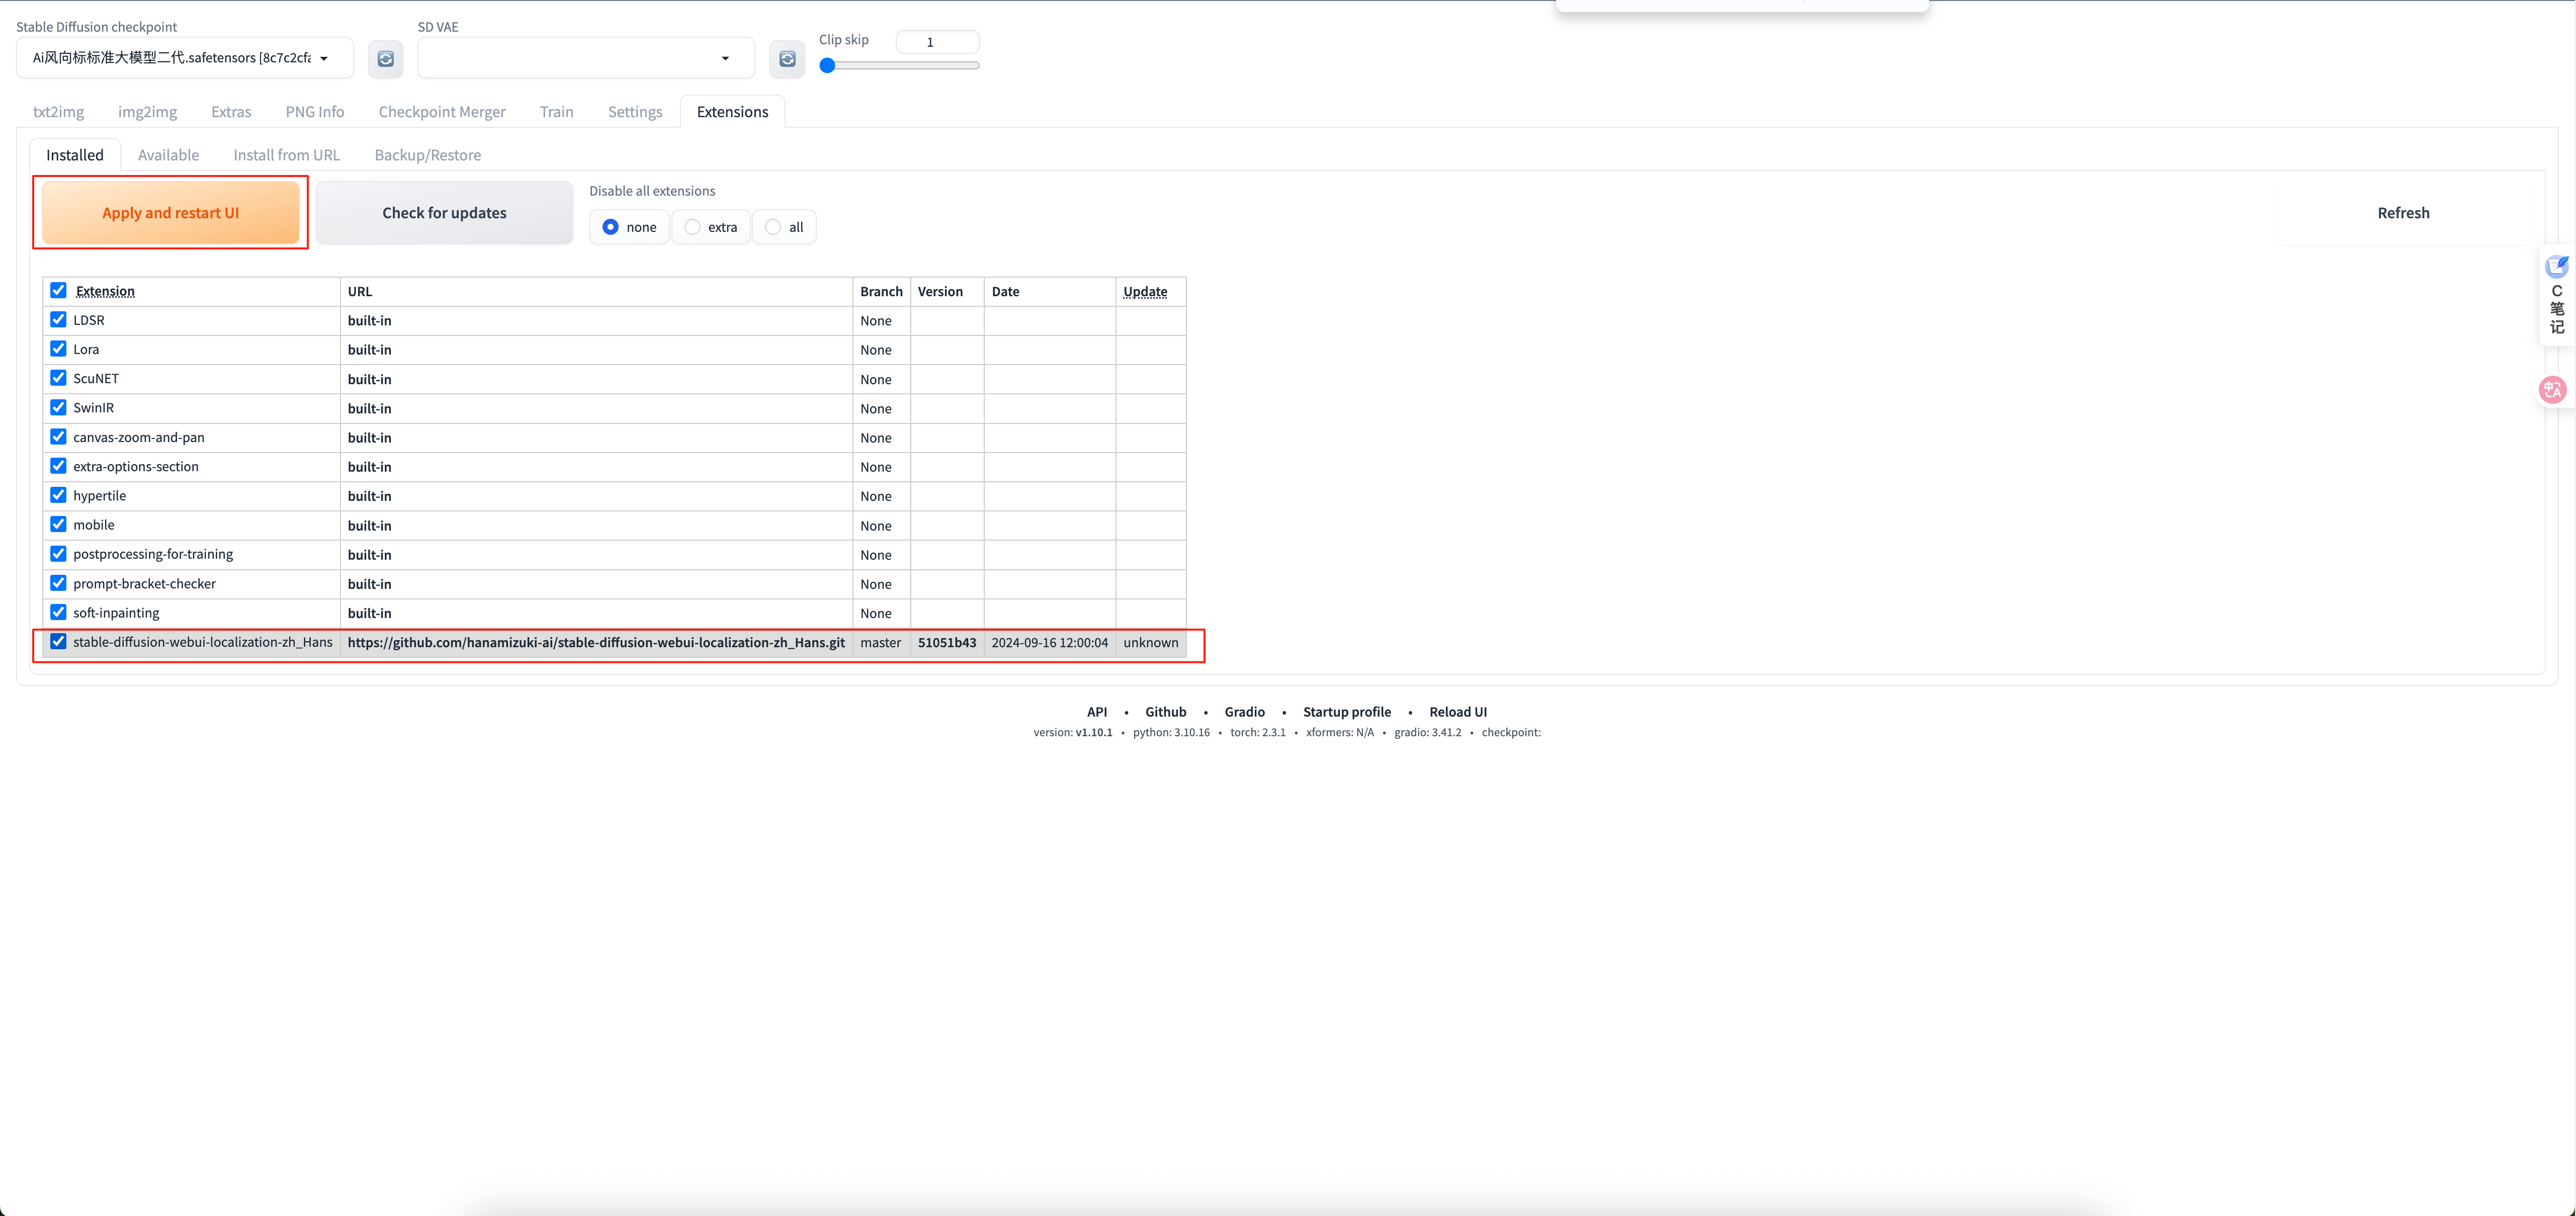The height and width of the screenshot is (1216, 2576).
Task: Toggle the header select-all Extension checkbox
Action: coord(59,291)
